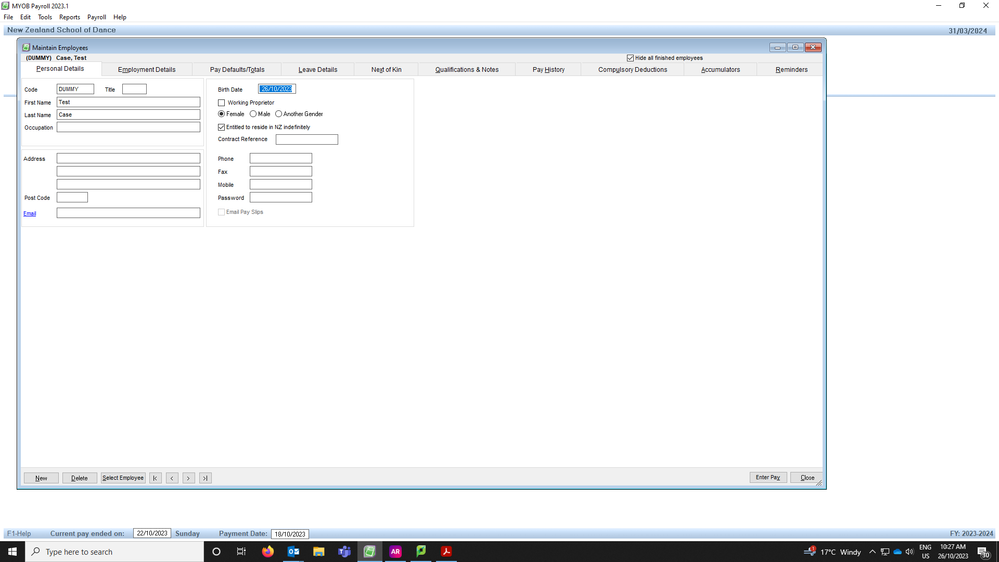
Task: Open Microsoft Teams from the taskbar
Action: pyautogui.click(x=344, y=551)
